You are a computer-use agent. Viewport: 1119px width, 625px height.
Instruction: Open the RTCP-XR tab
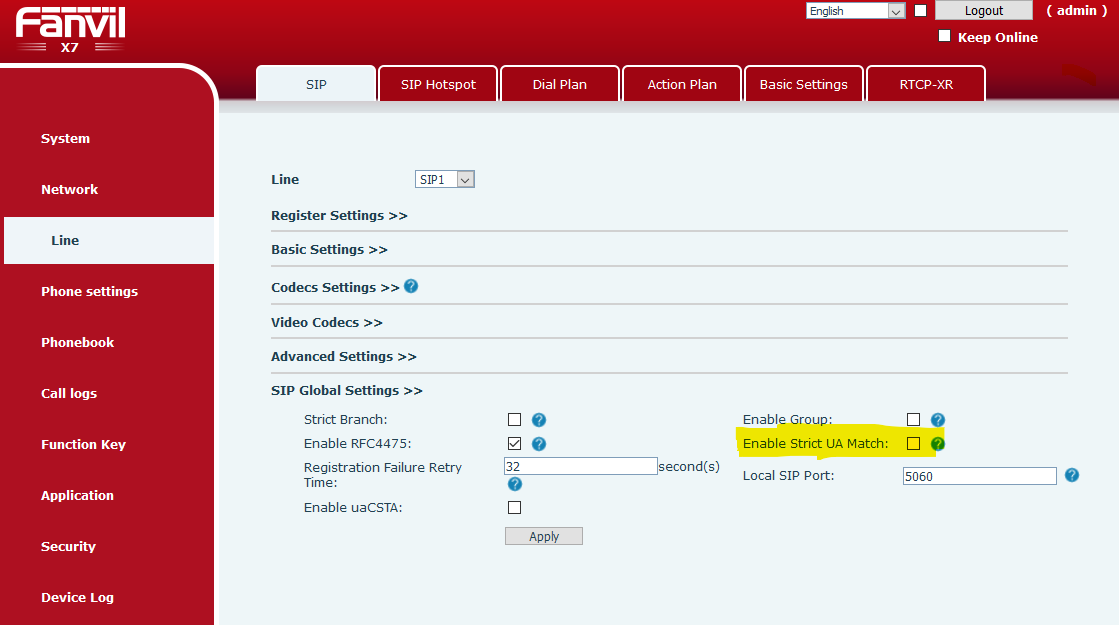click(x=926, y=85)
